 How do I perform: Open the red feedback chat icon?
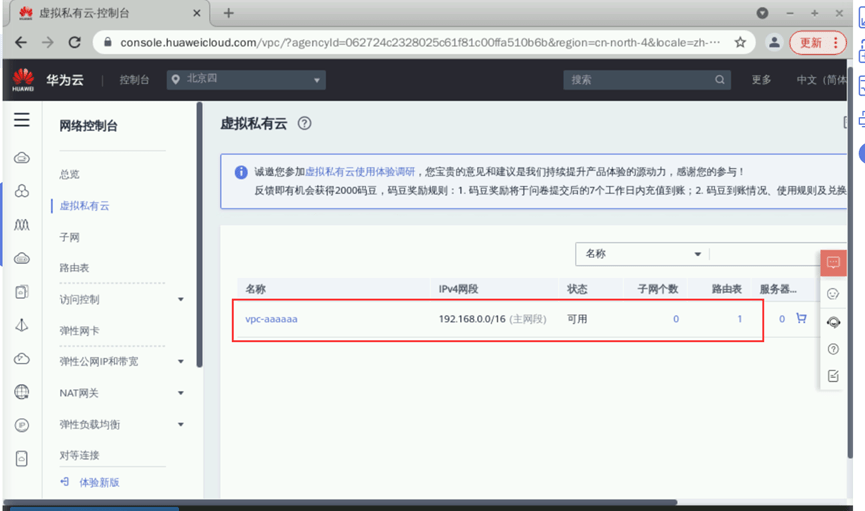tap(833, 262)
